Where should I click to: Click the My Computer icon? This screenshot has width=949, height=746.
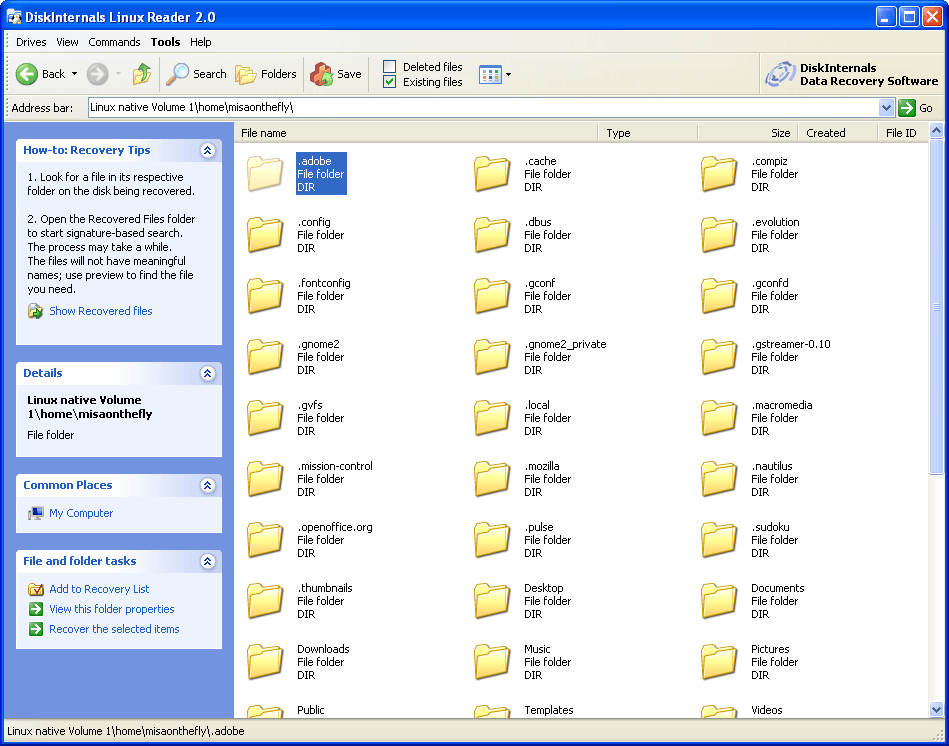36,513
